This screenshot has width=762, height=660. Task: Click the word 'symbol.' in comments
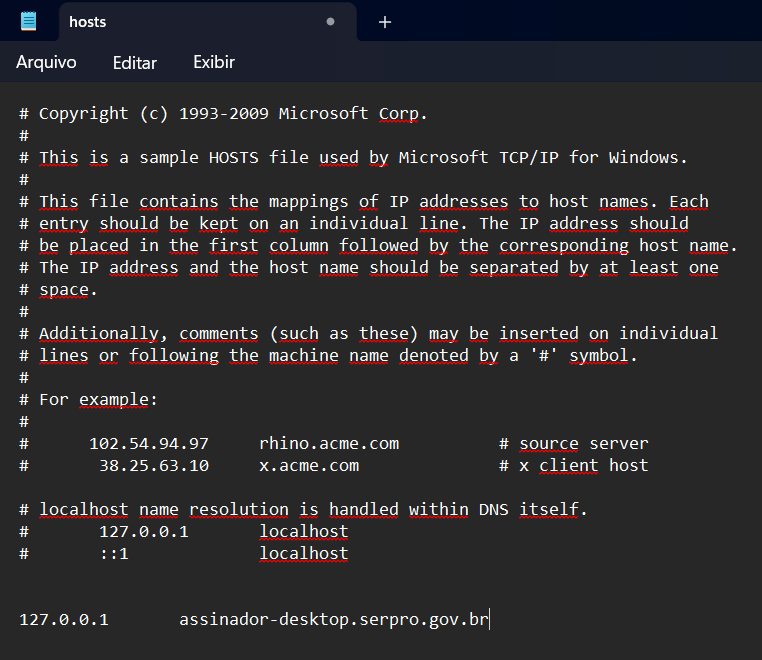pyautogui.click(x=603, y=356)
